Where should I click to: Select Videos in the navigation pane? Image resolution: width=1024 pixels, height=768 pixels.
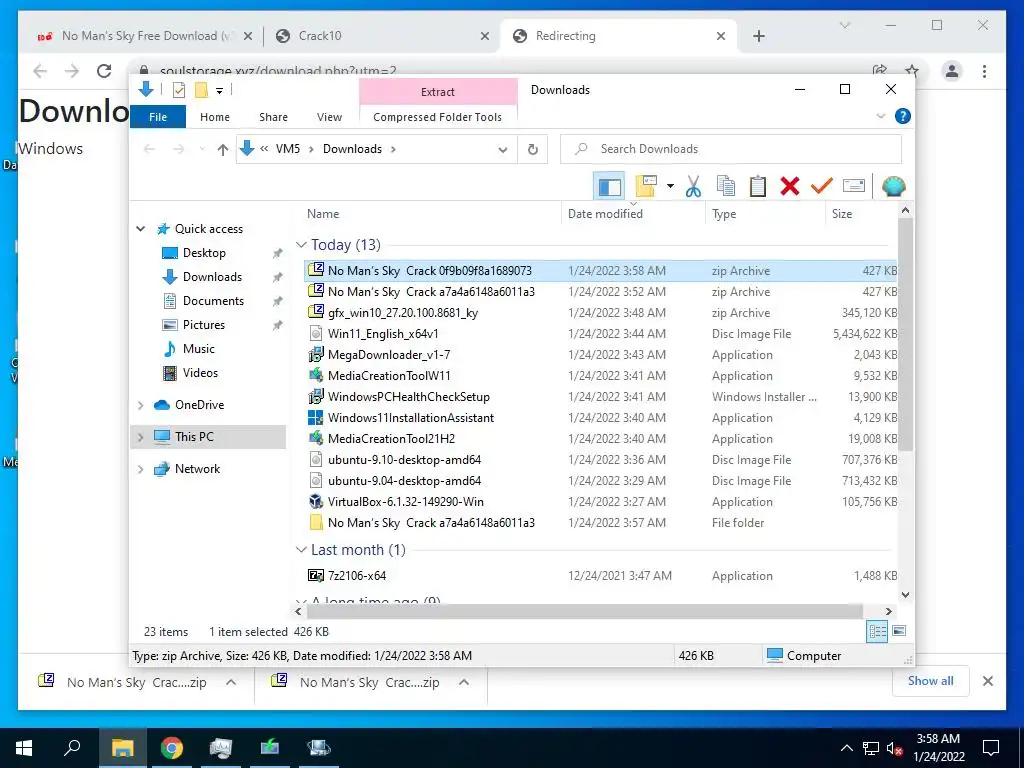(x=200, y=373)
